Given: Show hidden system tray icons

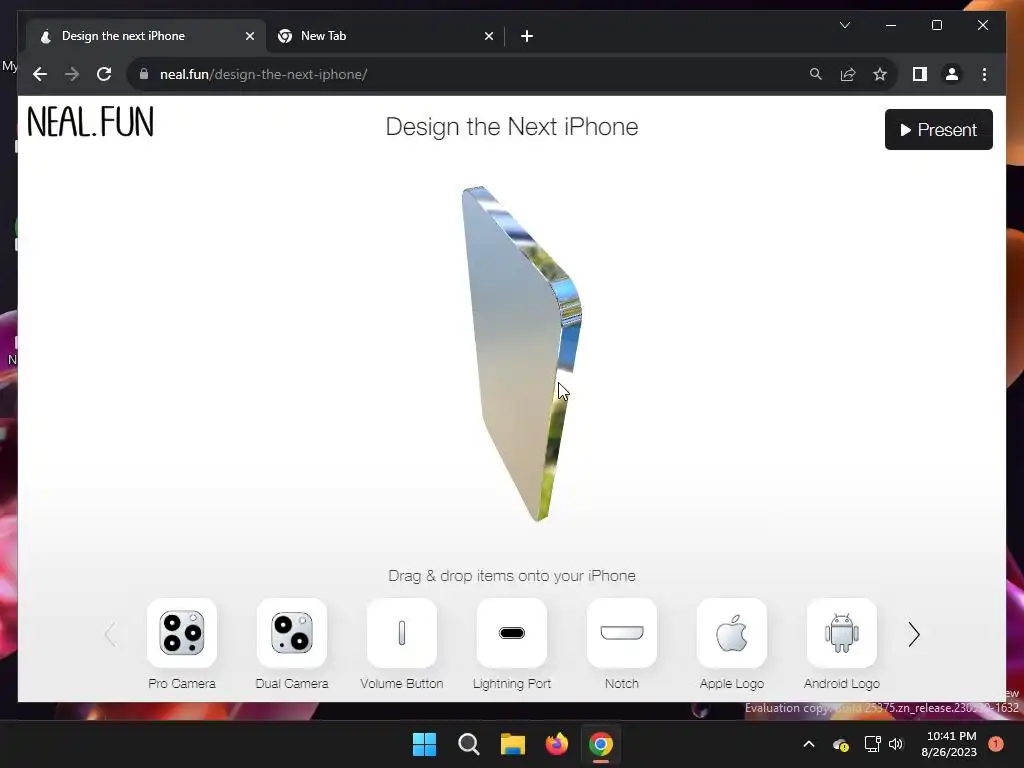Looking at the screenshot, I should pyautogui.click(x=808, y=744).
